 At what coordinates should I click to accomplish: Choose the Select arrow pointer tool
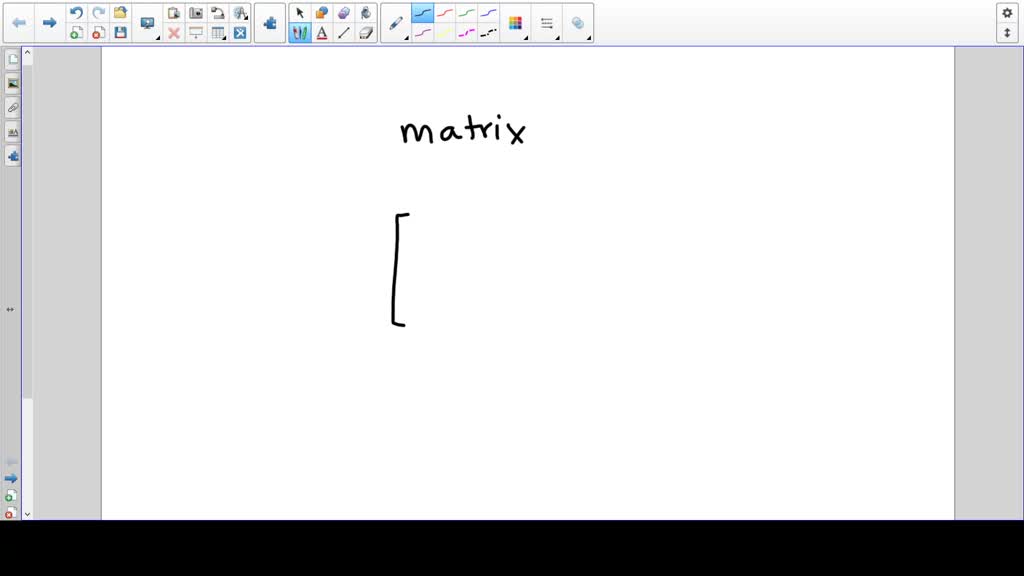(x=300, y=12)
